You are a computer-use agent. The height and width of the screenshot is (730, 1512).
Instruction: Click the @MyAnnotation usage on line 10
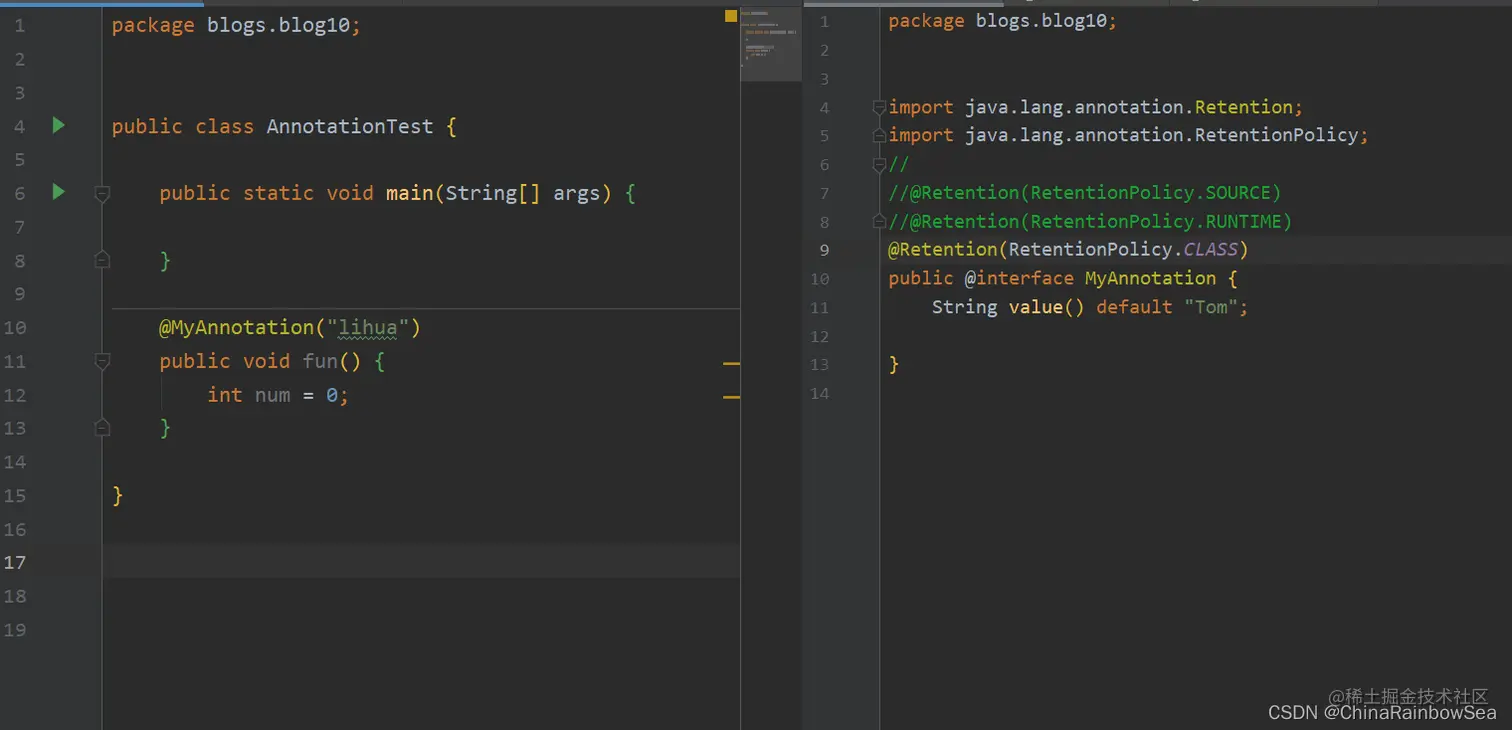[236, 327]
